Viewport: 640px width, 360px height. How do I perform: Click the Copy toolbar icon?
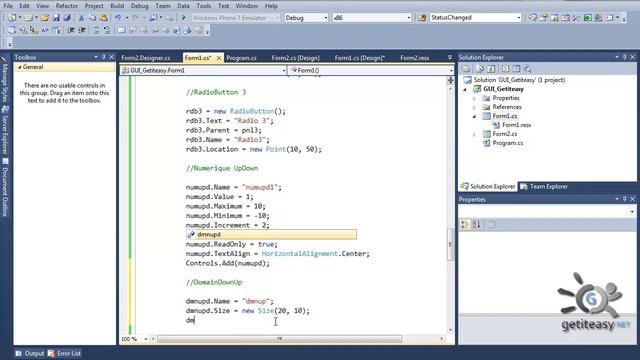[92, 18]
